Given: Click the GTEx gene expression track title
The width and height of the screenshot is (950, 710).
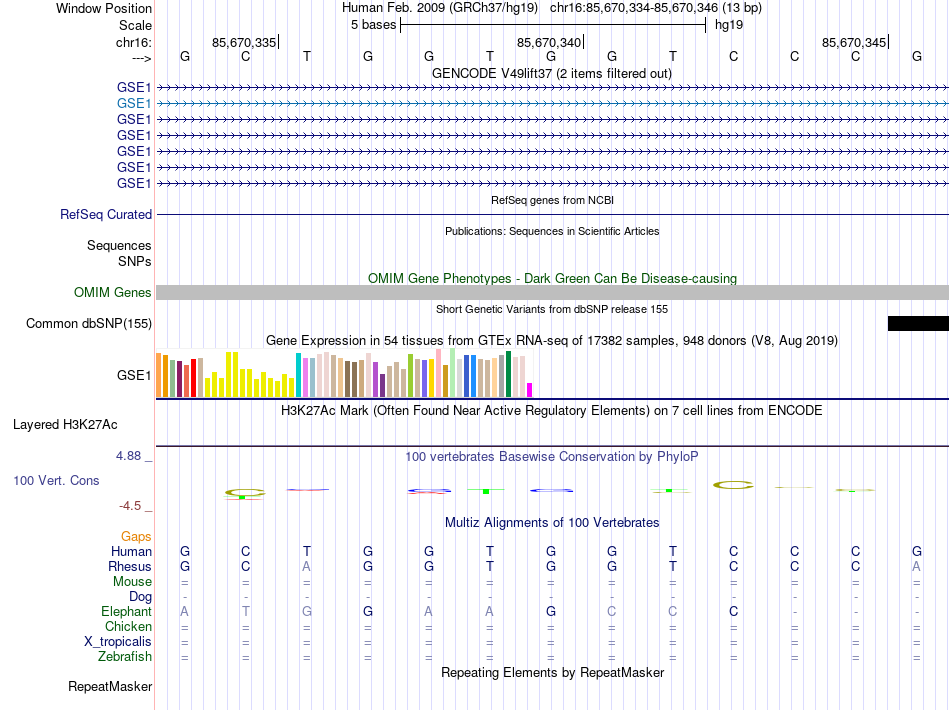Looking at the screenshot, I should pyautogui.click(x=551, y=340).
